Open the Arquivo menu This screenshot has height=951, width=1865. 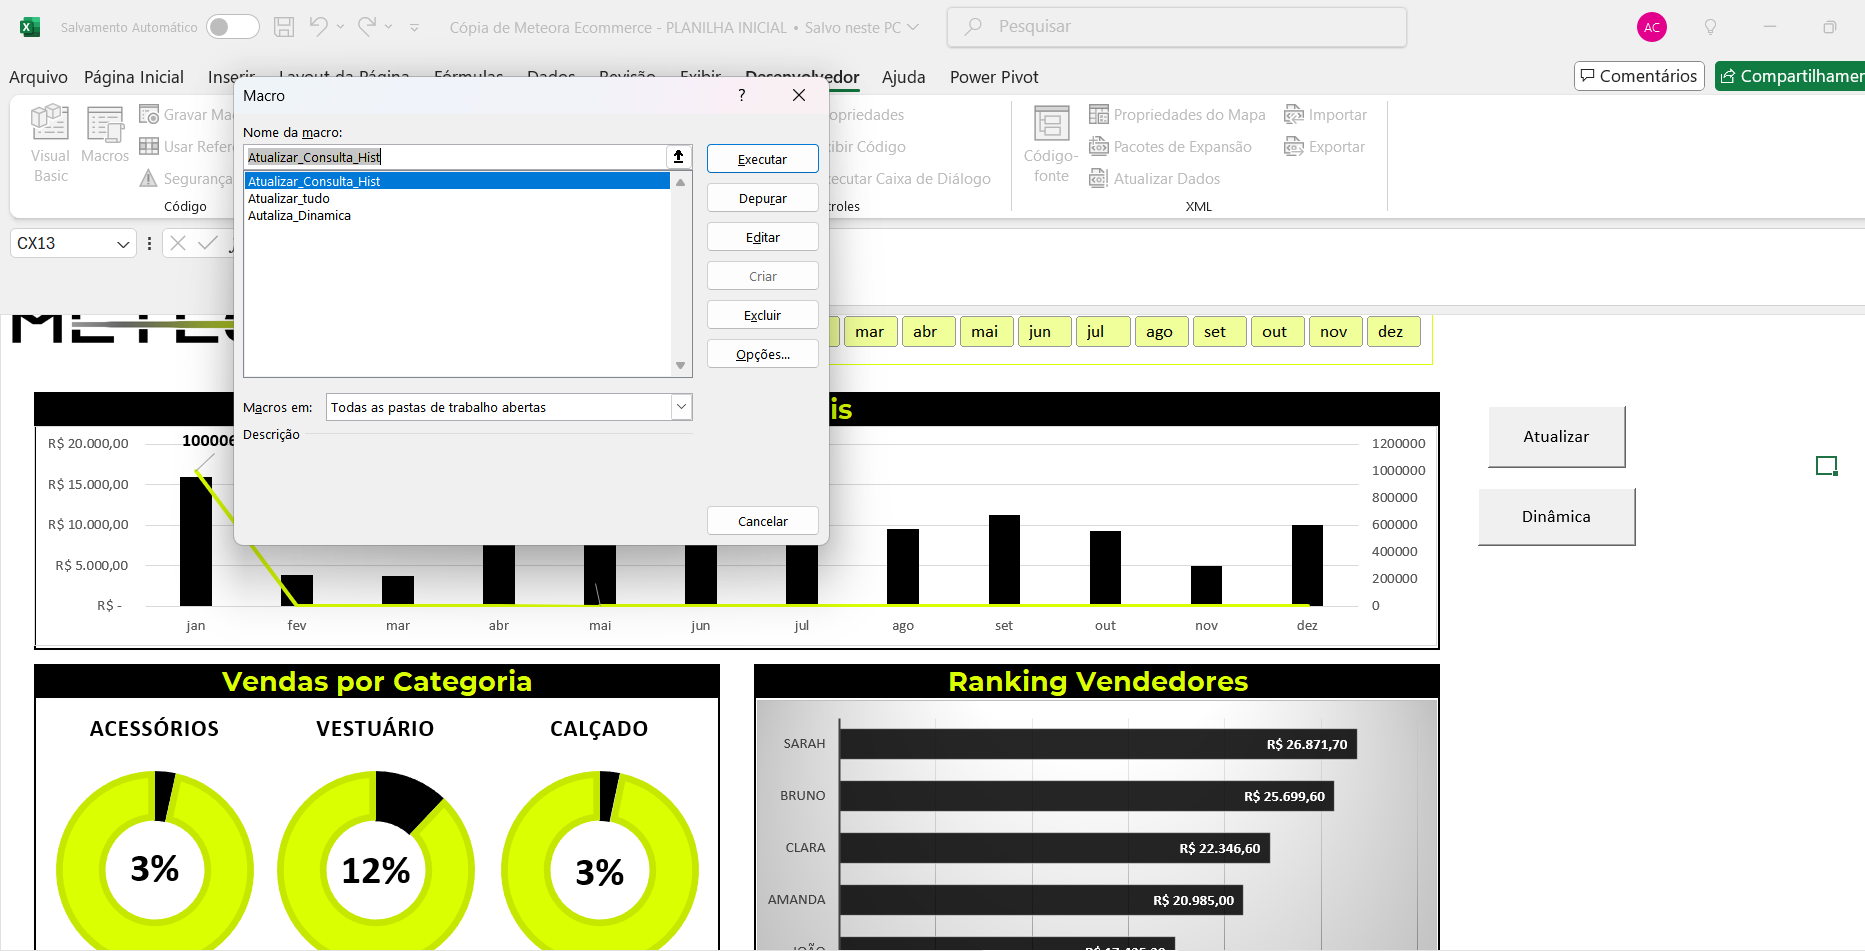[38, 77]
